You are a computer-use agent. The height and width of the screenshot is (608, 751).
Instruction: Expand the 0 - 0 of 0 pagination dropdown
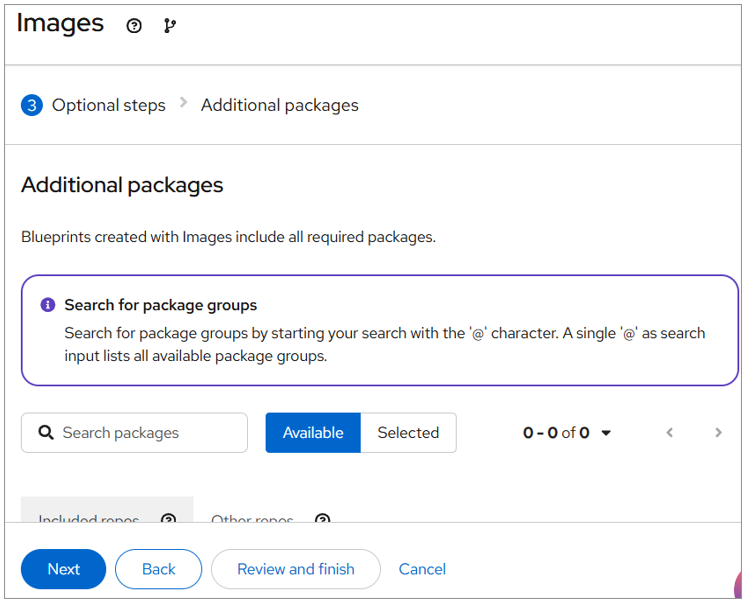pyautogui.click(x=567, y=433)
